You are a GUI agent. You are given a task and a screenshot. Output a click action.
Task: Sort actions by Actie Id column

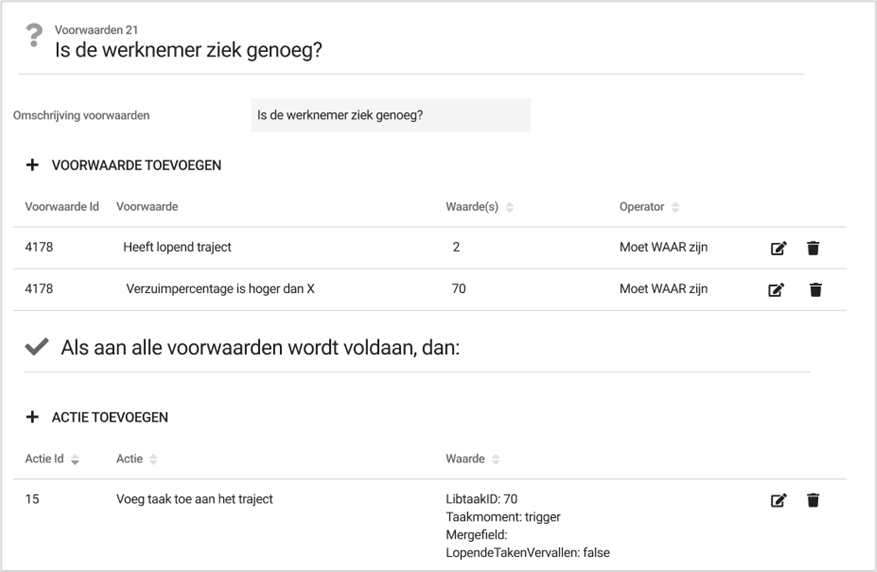75,459
